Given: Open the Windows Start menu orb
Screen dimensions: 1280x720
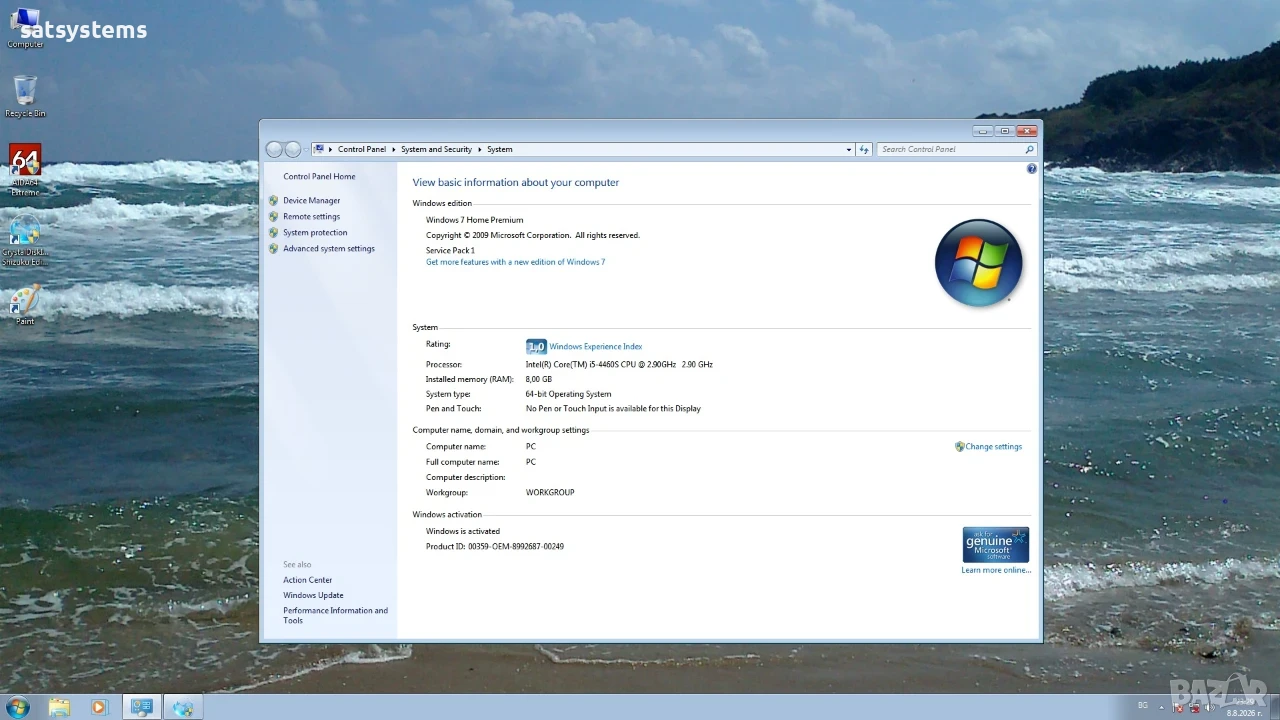Looking at the screenshot, I should click(x=17, y=707).
